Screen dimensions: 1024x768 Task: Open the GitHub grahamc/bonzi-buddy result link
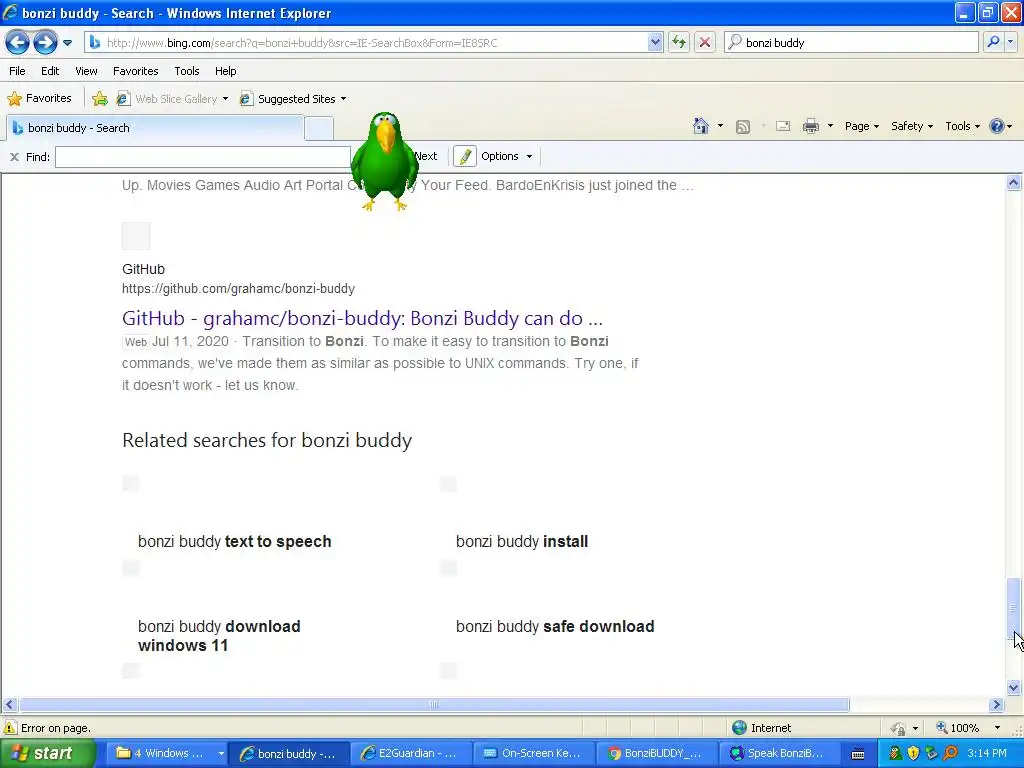(x=362, y=318)
